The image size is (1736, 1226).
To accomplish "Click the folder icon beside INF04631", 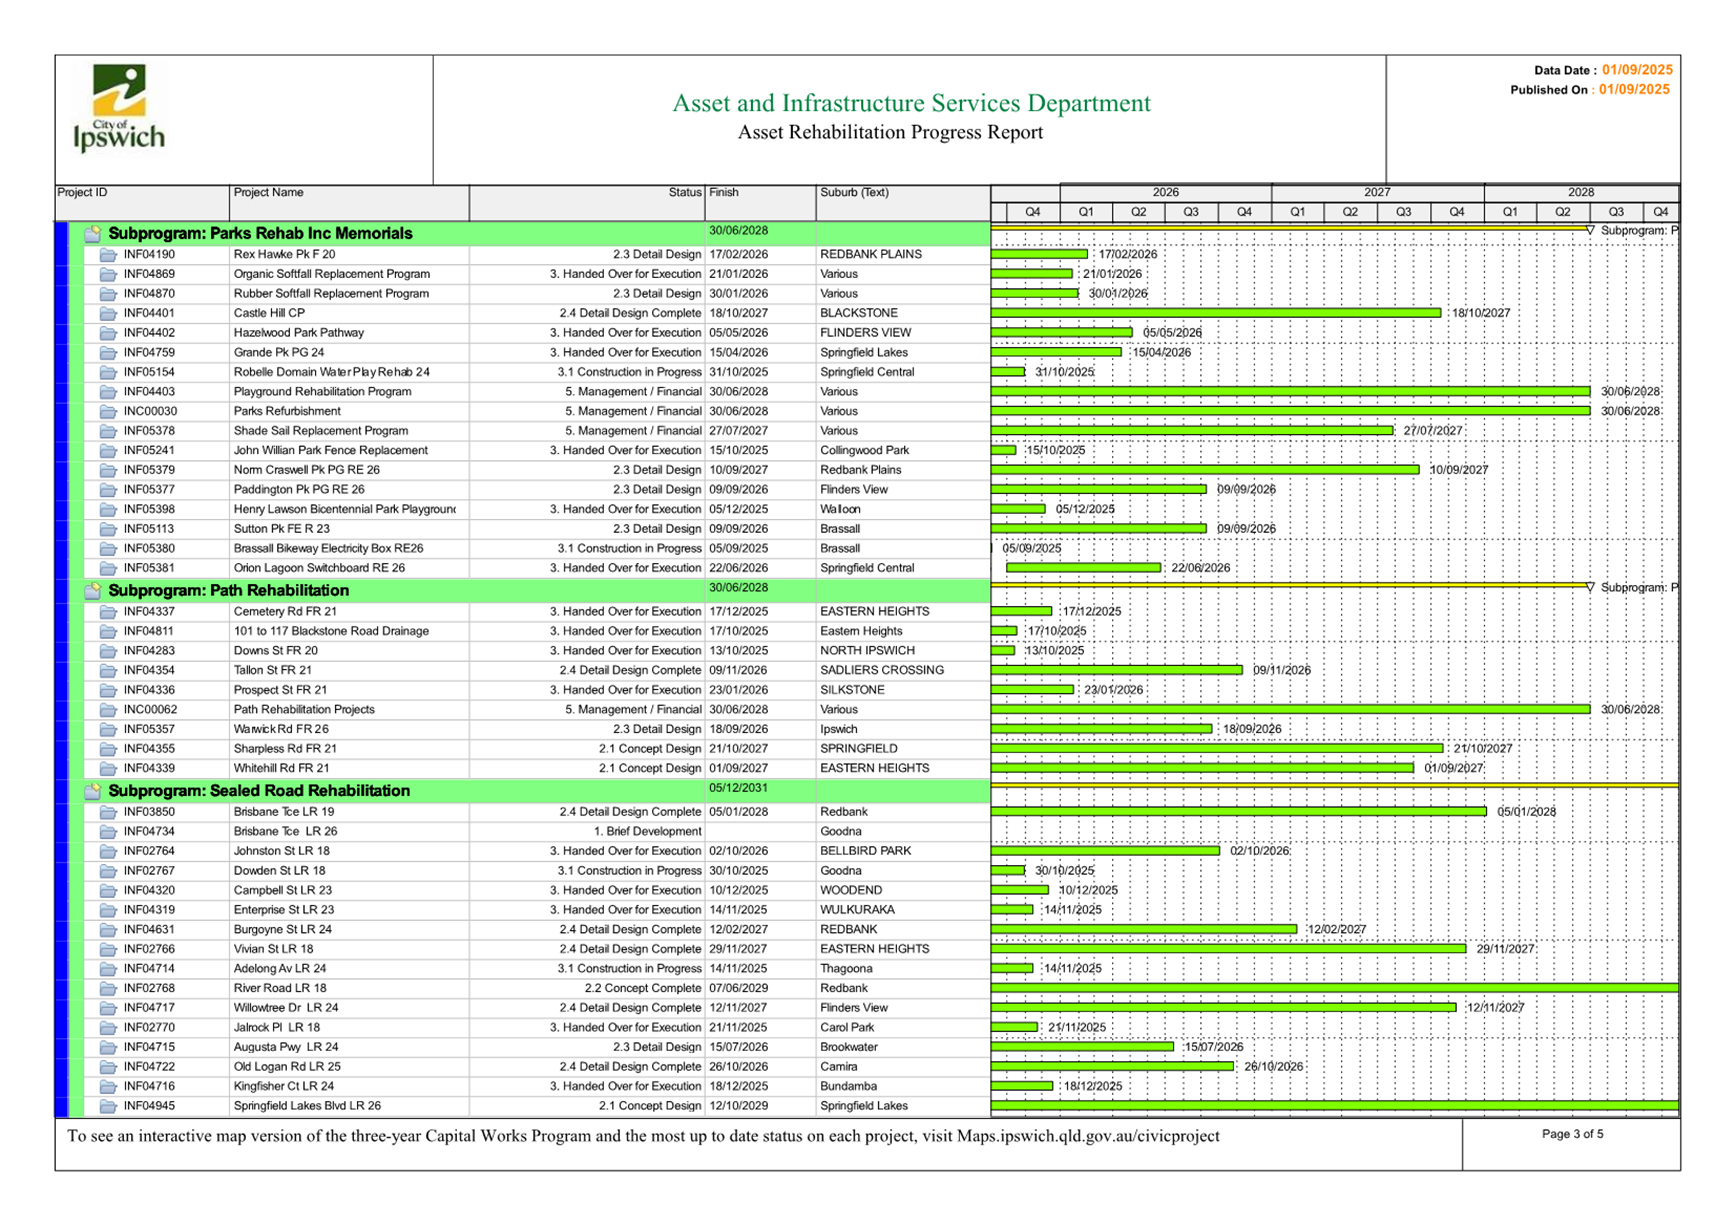I will point(108,929).
